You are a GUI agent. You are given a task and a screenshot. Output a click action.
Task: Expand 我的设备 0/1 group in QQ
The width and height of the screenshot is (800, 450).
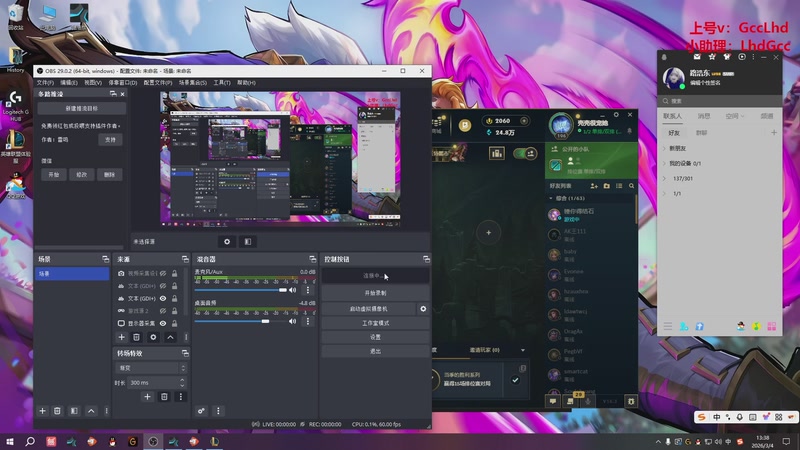click(x=664, y=163)
